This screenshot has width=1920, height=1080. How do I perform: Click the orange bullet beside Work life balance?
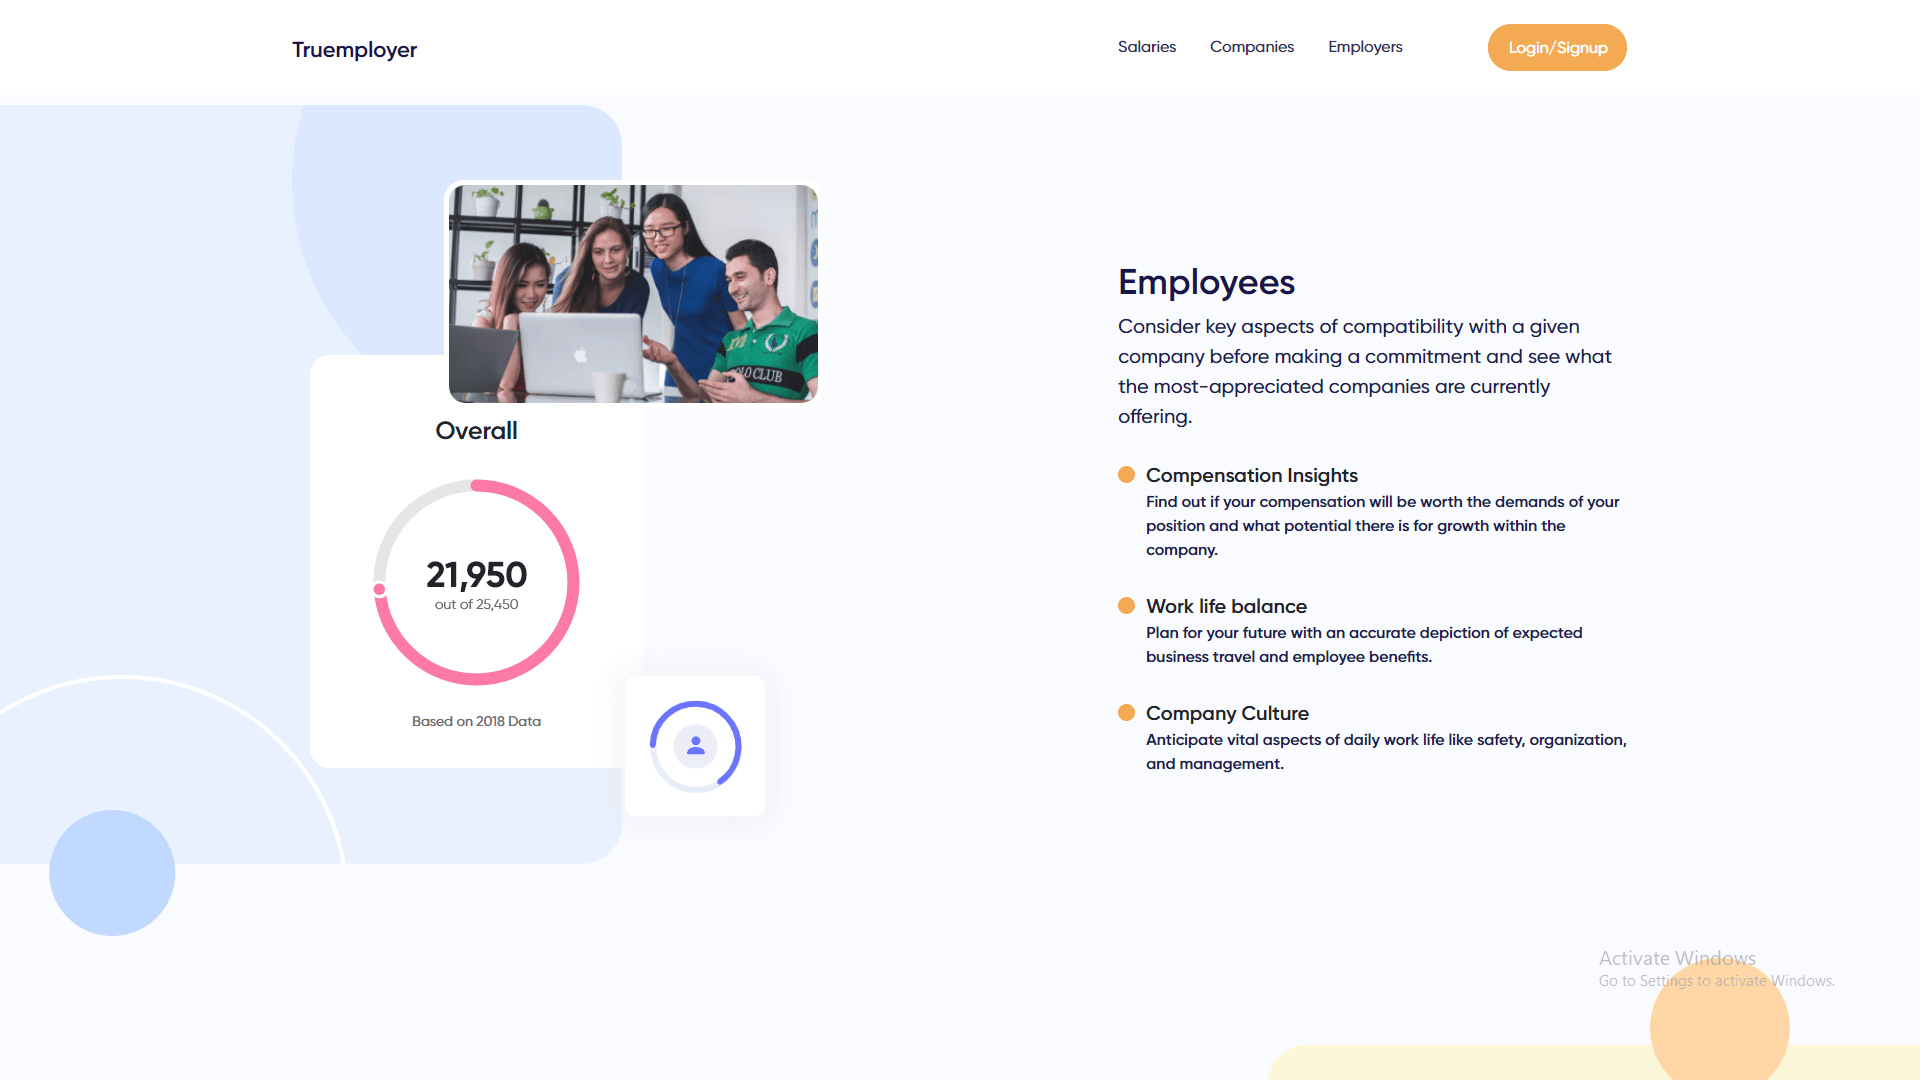tap(1126, 606)
